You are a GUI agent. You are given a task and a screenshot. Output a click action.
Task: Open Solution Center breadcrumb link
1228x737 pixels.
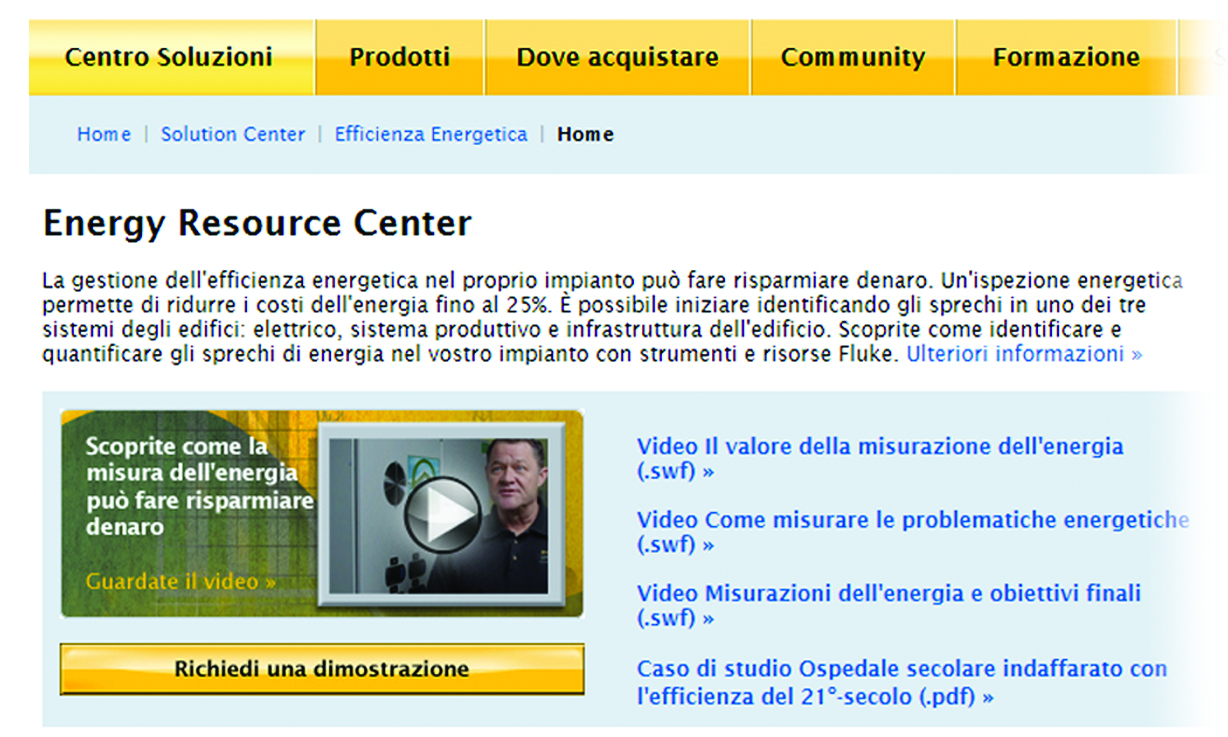[233, 134]
